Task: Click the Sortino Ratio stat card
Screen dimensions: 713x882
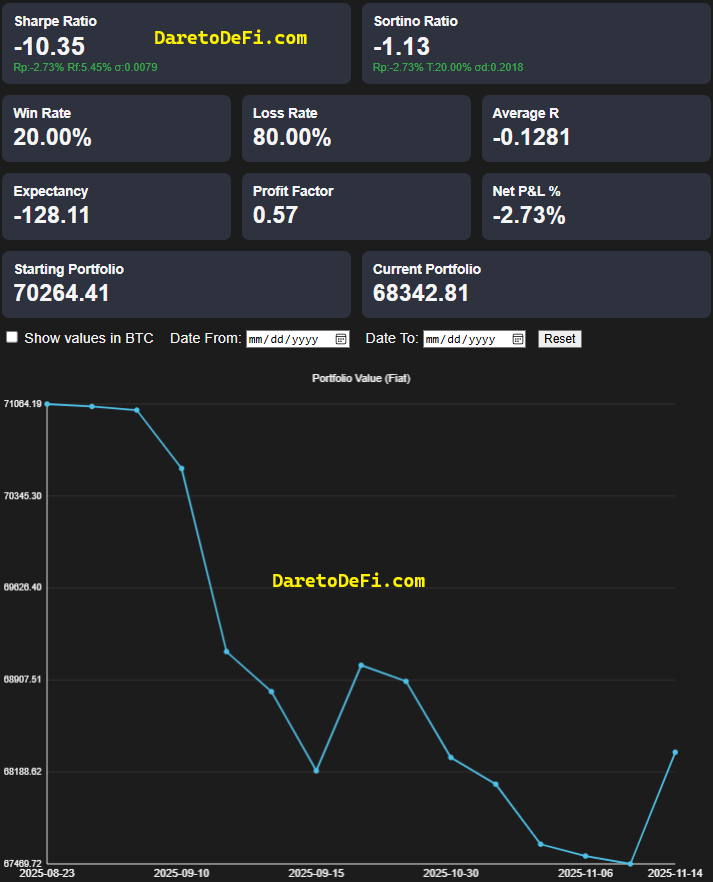Action: coord(536,43)
